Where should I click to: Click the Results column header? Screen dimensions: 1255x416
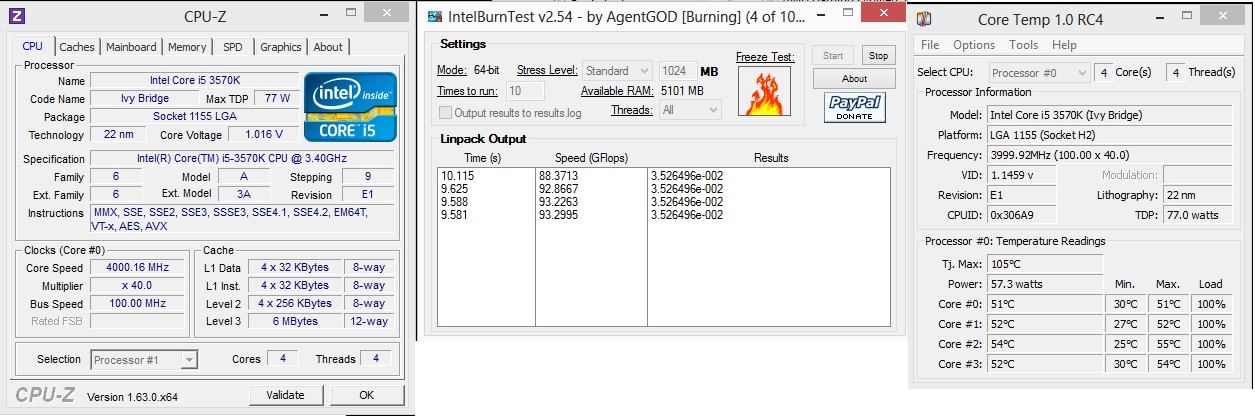pos(770,158)
